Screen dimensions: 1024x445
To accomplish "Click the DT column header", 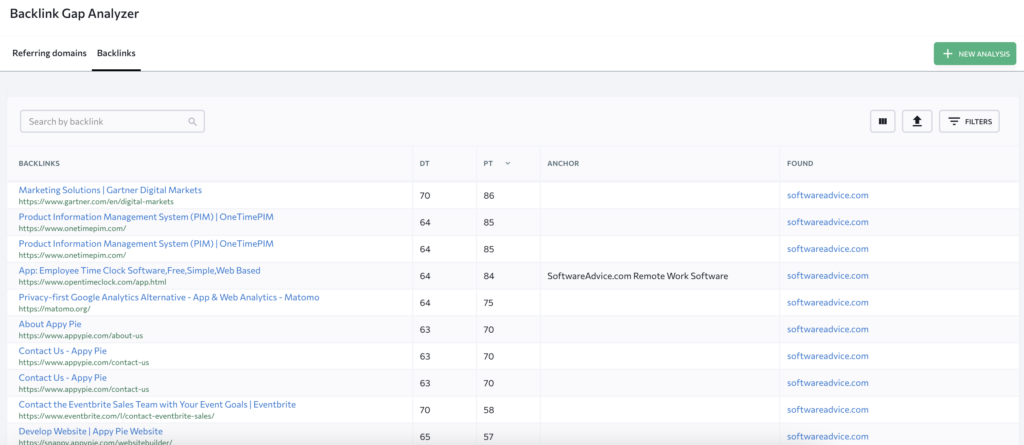I will pyautogui.click(x=424, y=163).
